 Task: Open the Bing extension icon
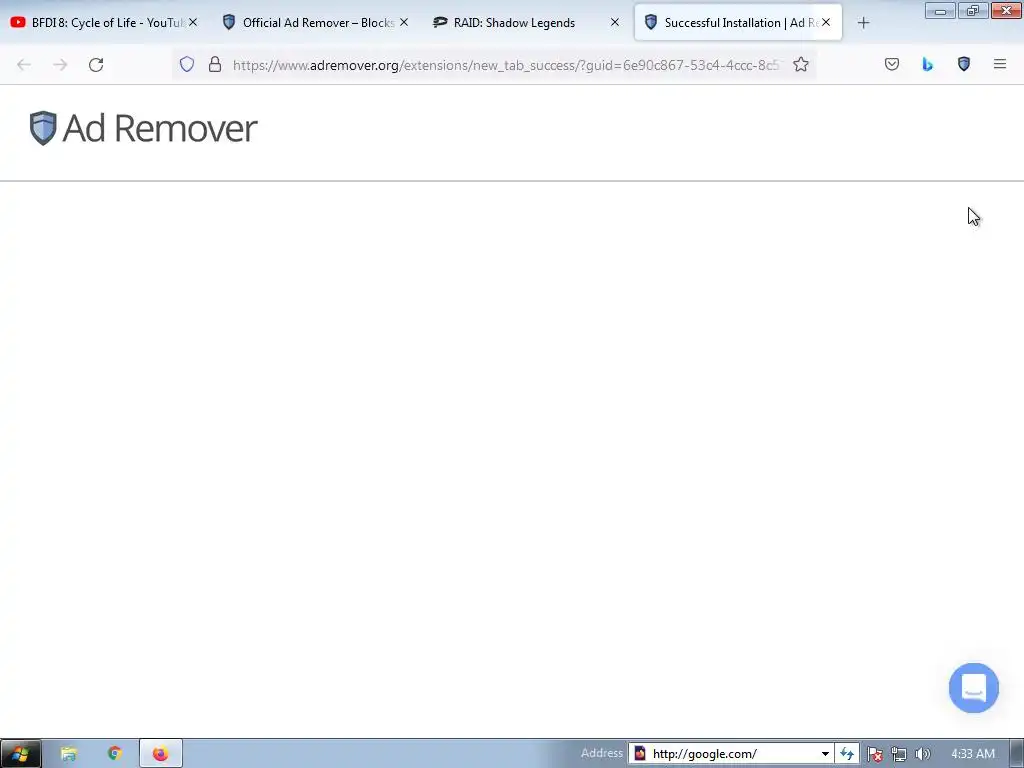(x=927, y=64)
